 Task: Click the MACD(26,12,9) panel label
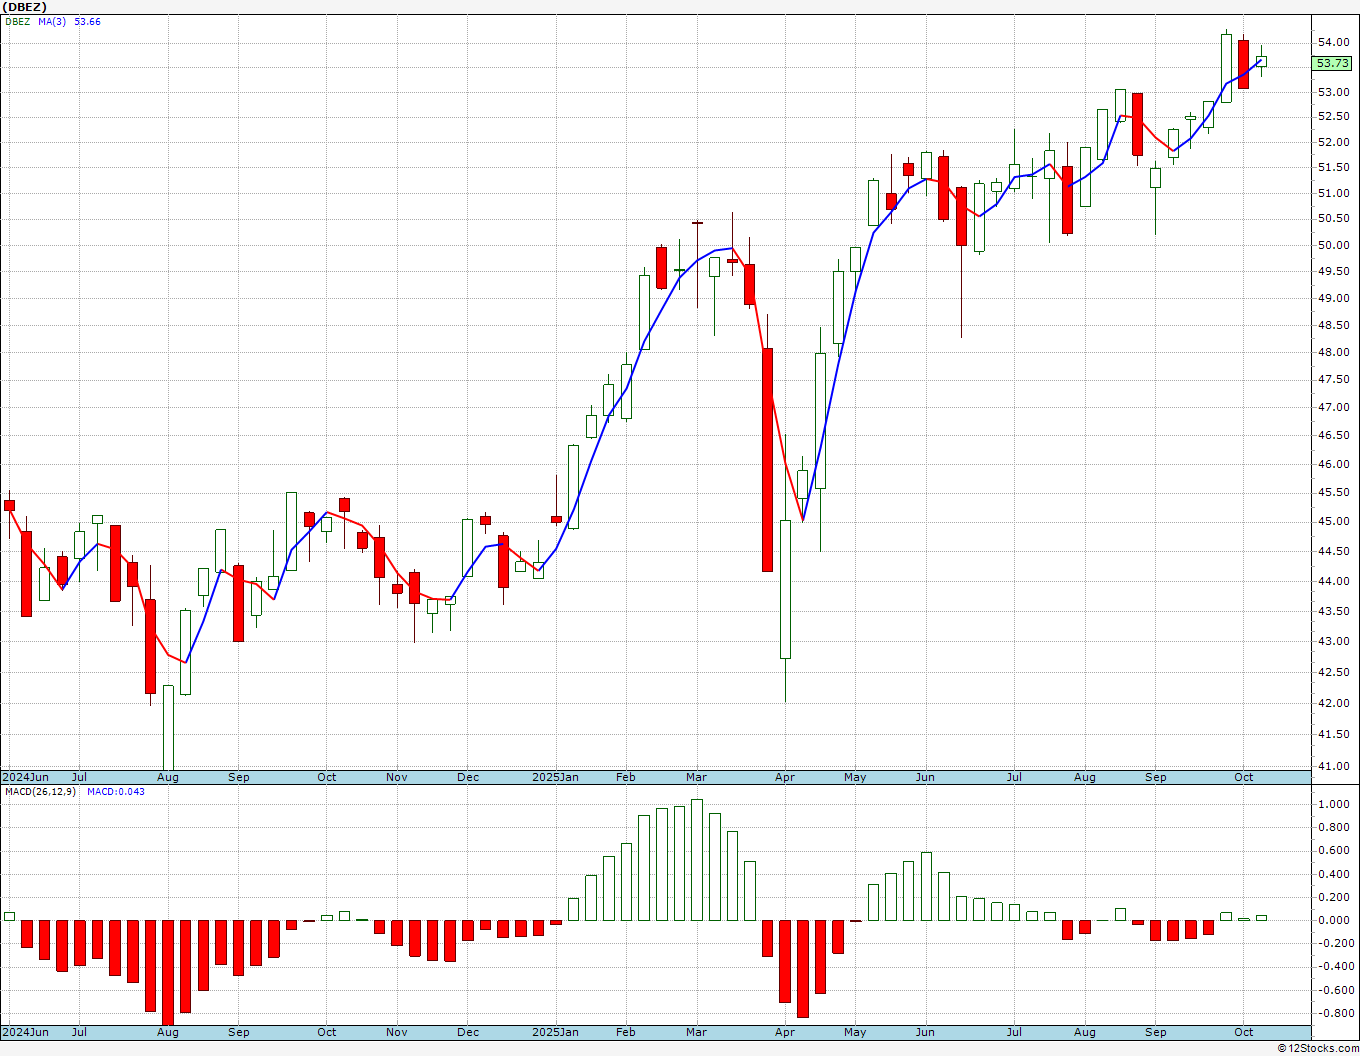click(x=40, y=792)
